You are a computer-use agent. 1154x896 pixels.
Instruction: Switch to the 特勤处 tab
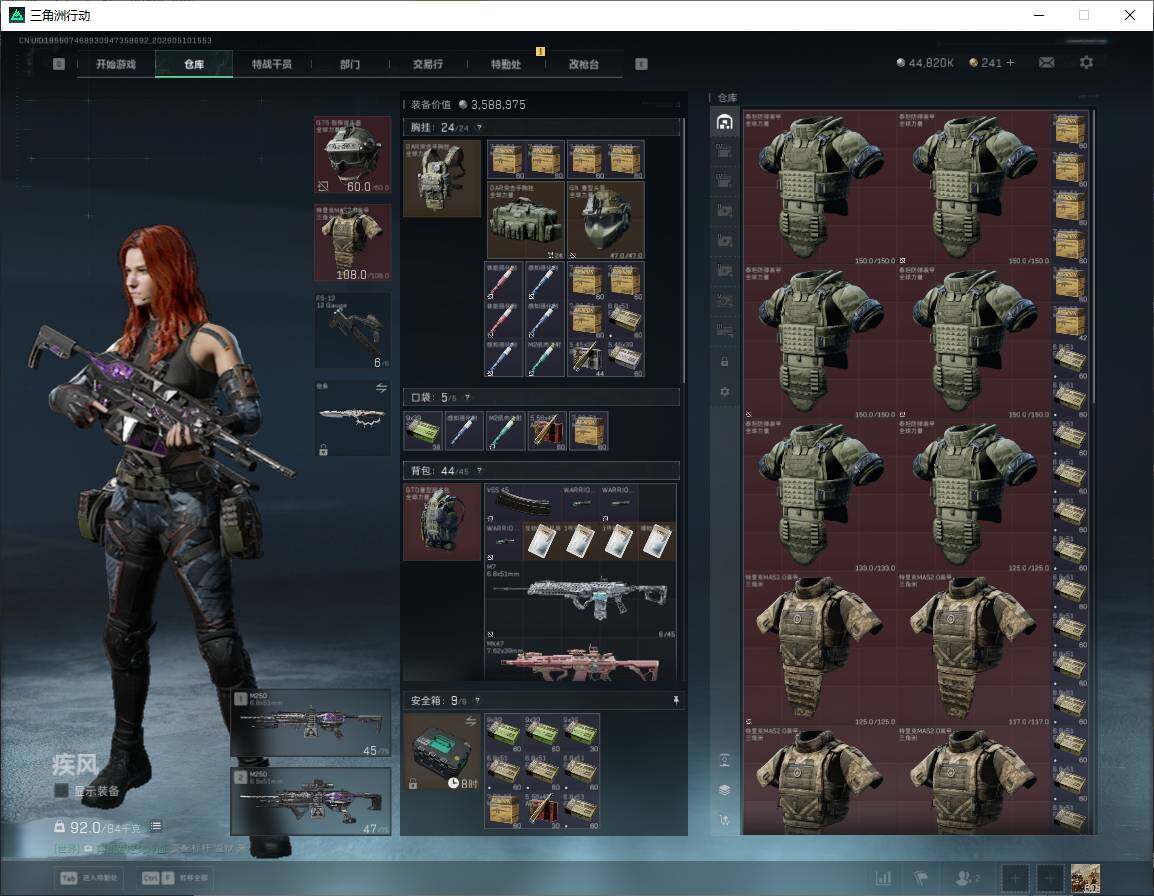(x=506, y=64)
